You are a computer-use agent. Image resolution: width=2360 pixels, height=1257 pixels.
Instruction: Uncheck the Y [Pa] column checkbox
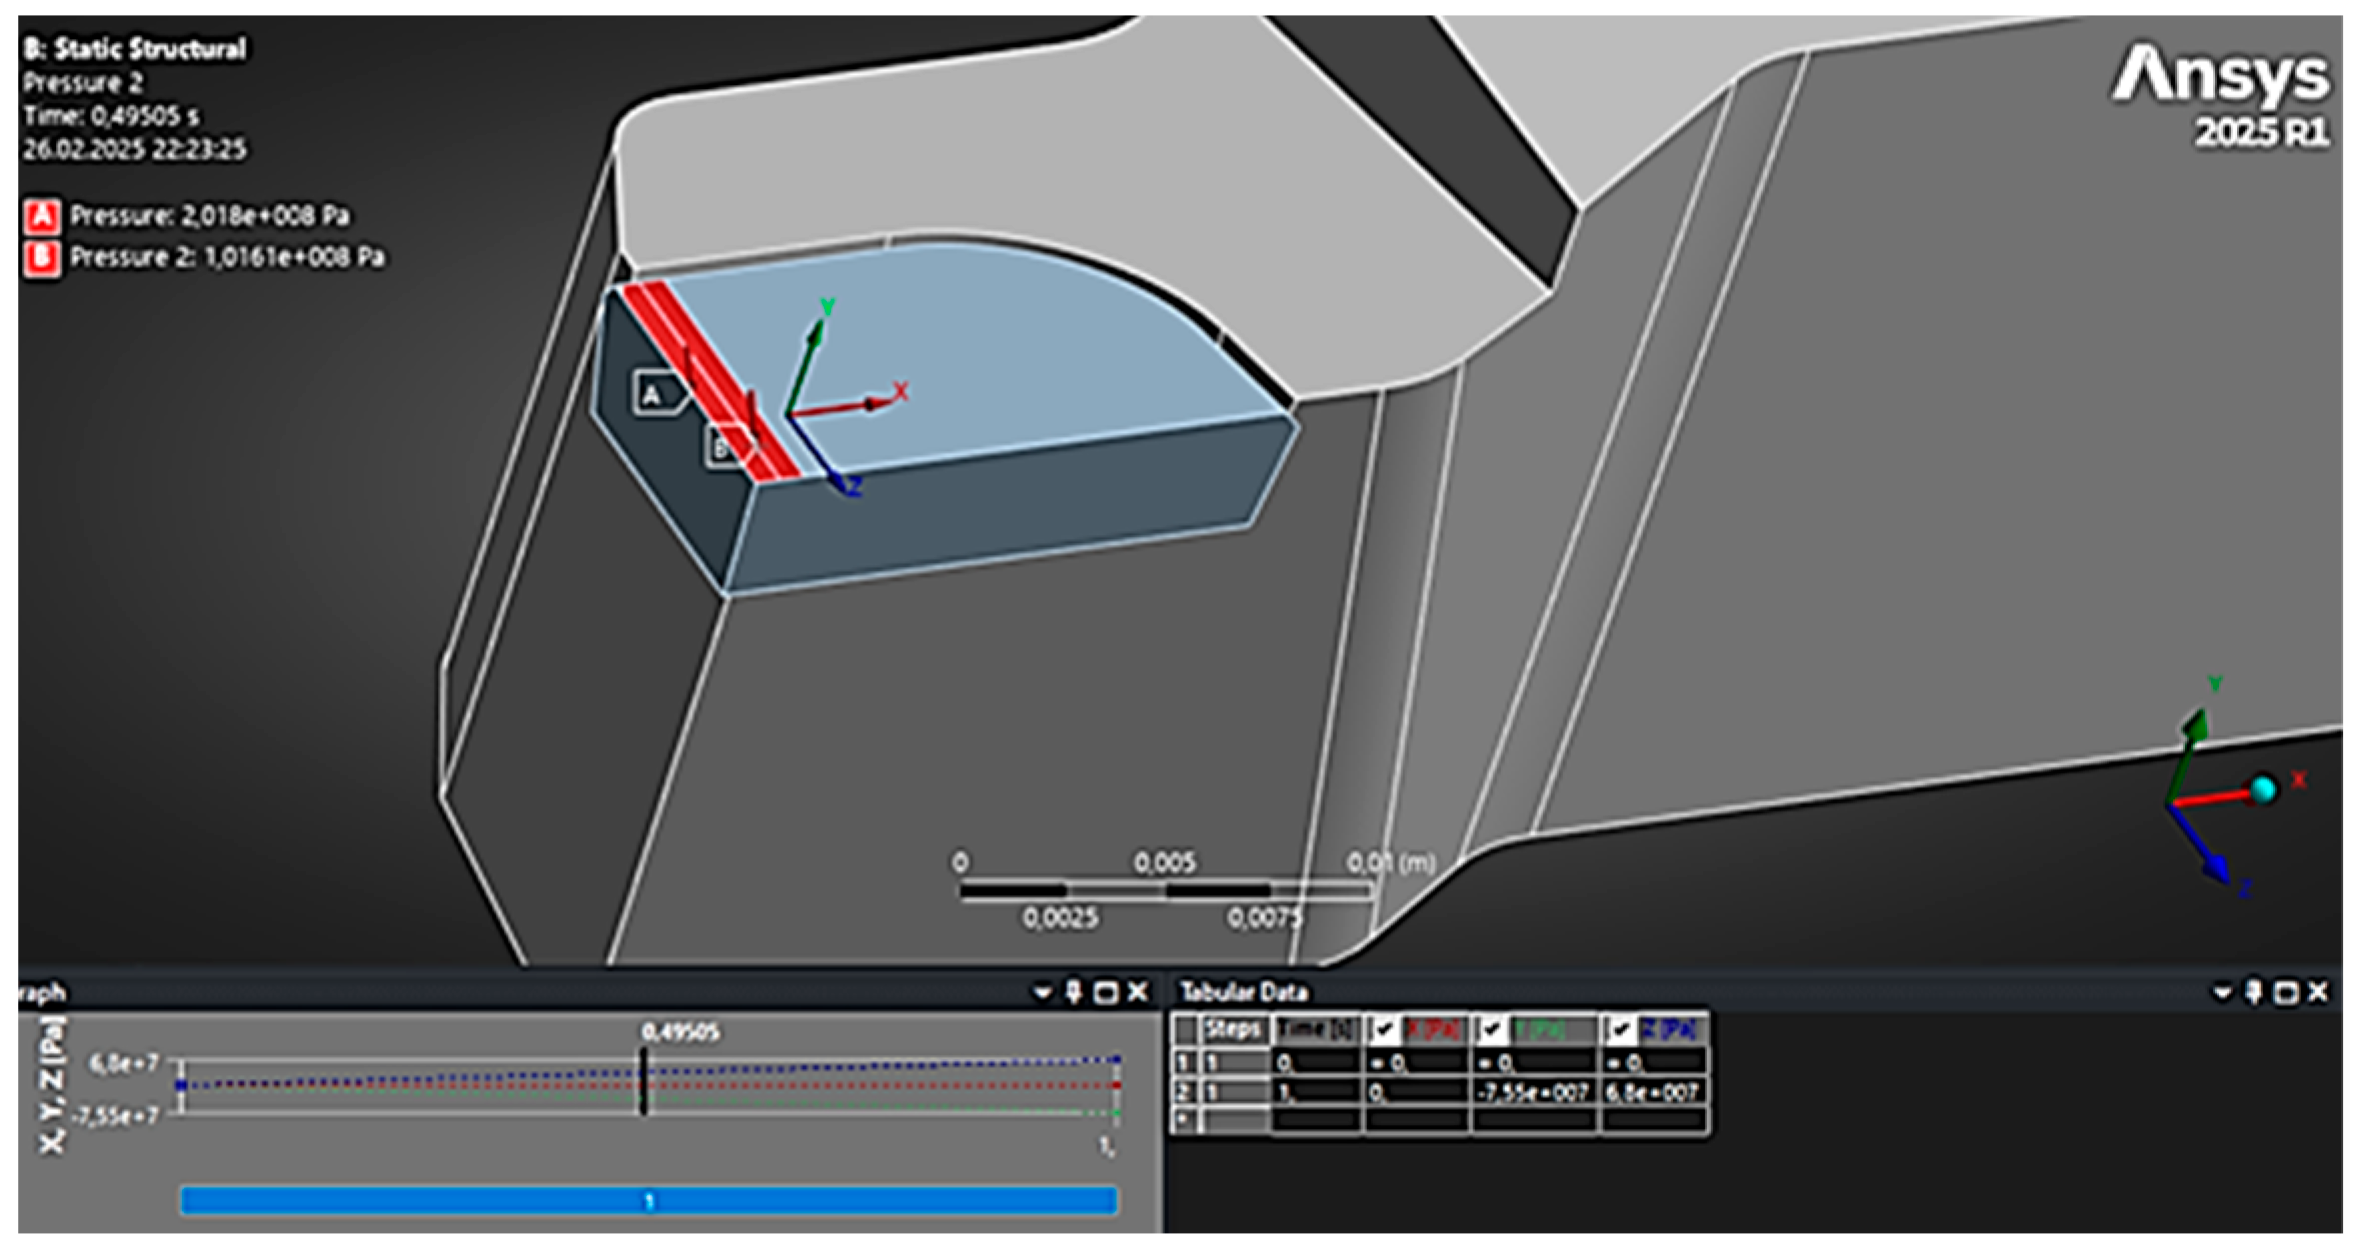coord(1493,1030)
